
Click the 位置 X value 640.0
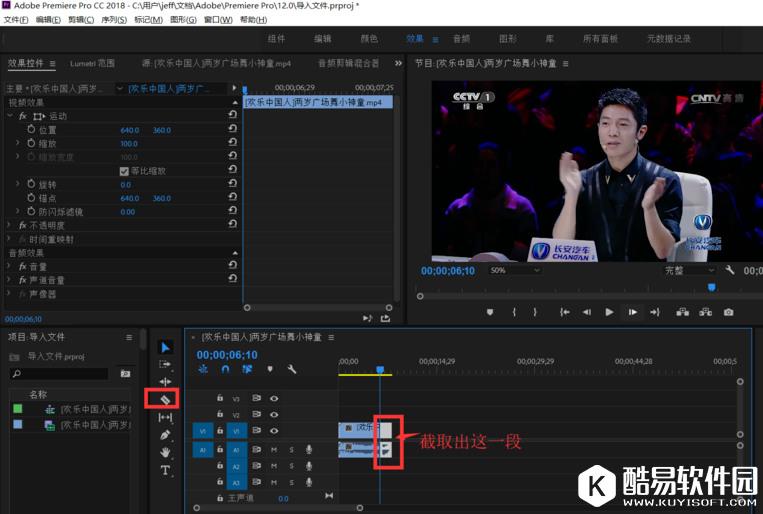tap(130, 130)
